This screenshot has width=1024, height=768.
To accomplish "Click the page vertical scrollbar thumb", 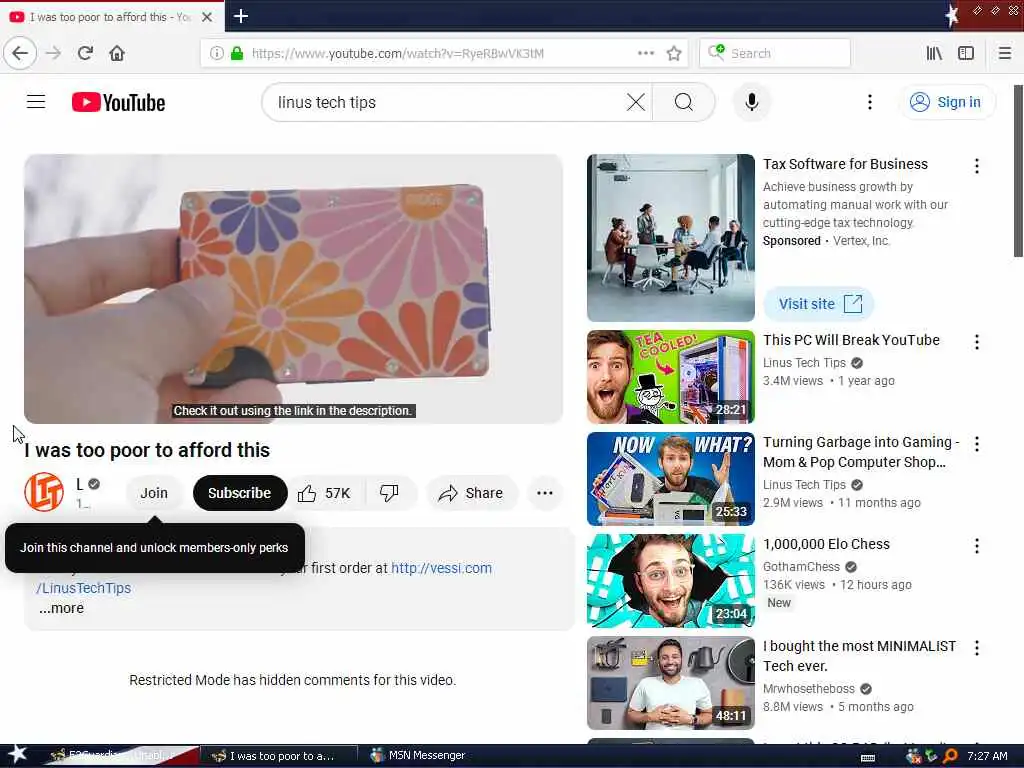I will click(x=1018, y=171).
